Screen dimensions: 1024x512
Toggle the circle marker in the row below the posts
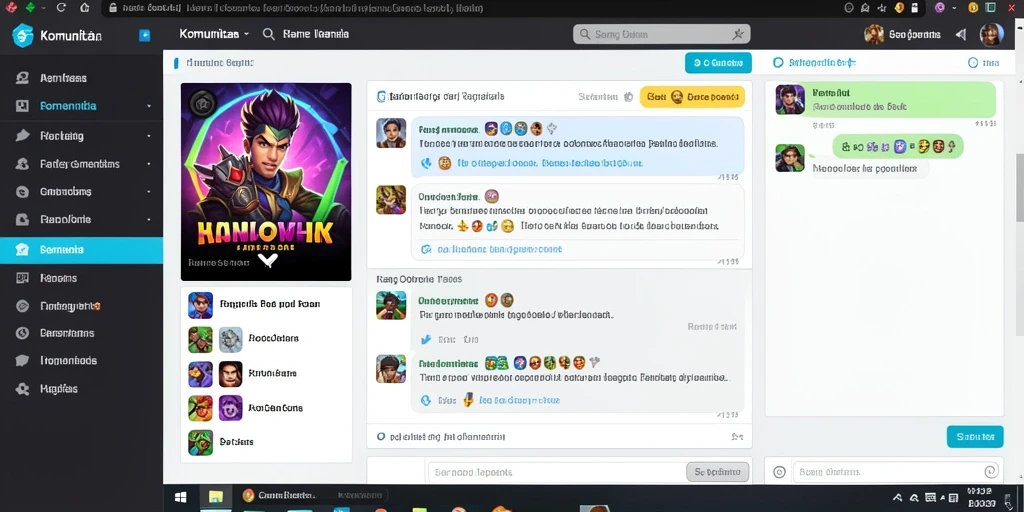pos(381,436)
